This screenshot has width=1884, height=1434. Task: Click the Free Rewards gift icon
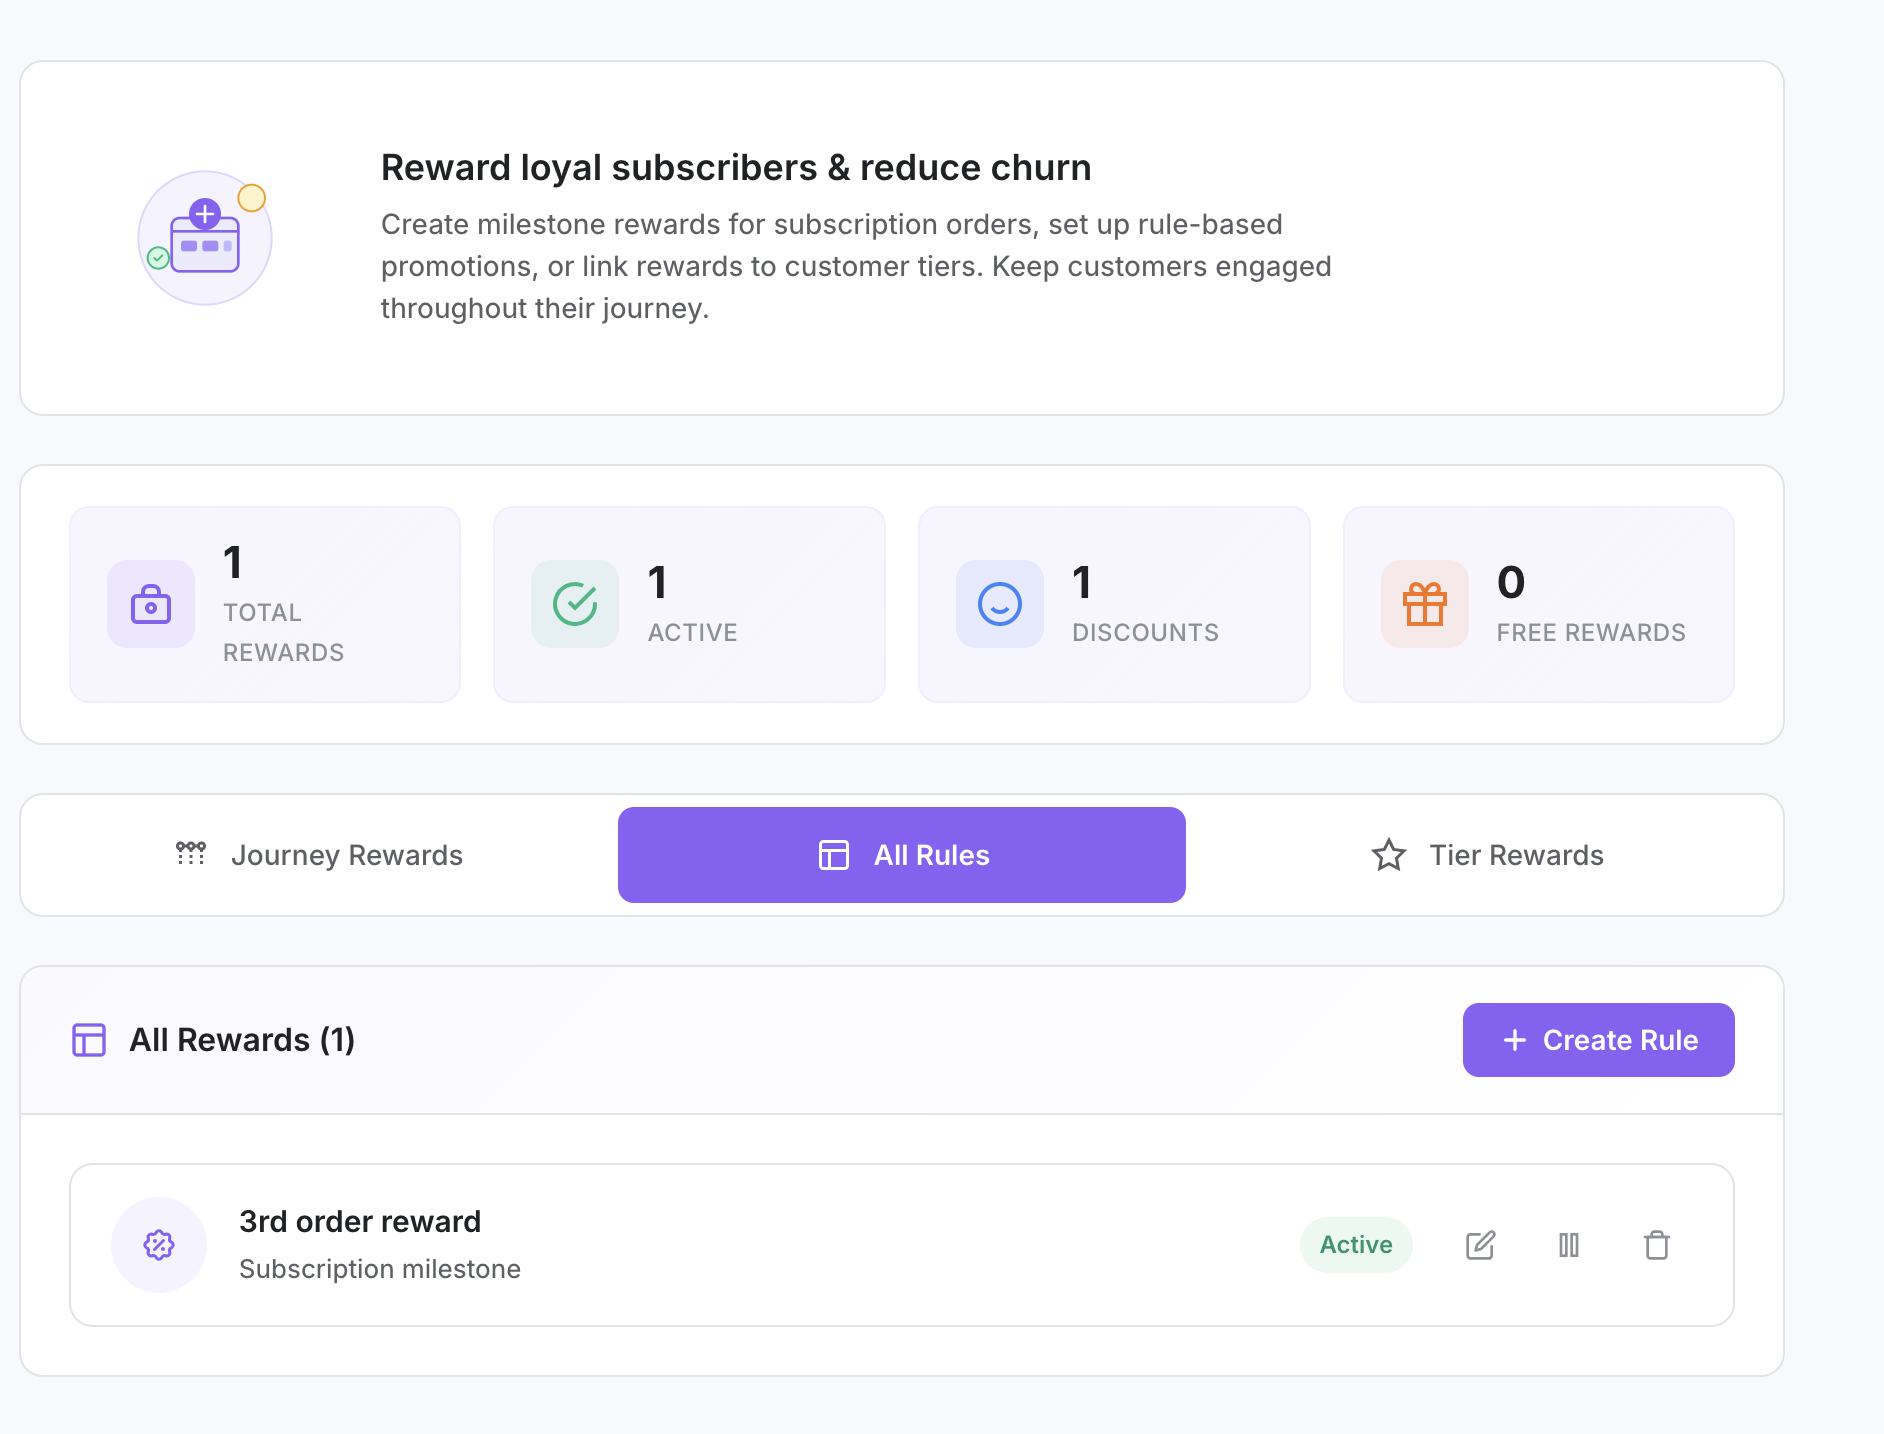click(x=1425, y=604)
